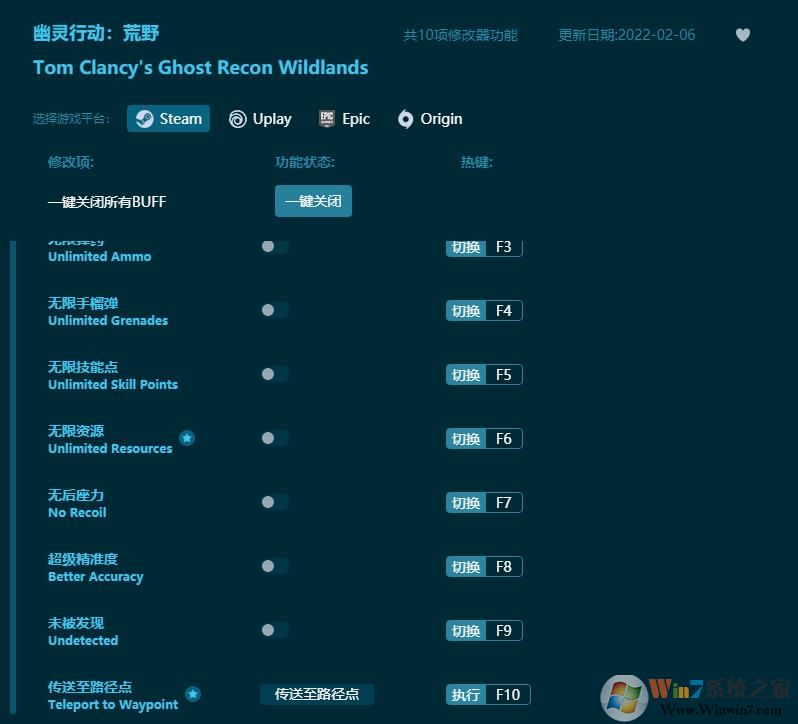This screenshot has height=724, width=798.
Task: Click the Epic Games logo icon
Action: (327, 119)
